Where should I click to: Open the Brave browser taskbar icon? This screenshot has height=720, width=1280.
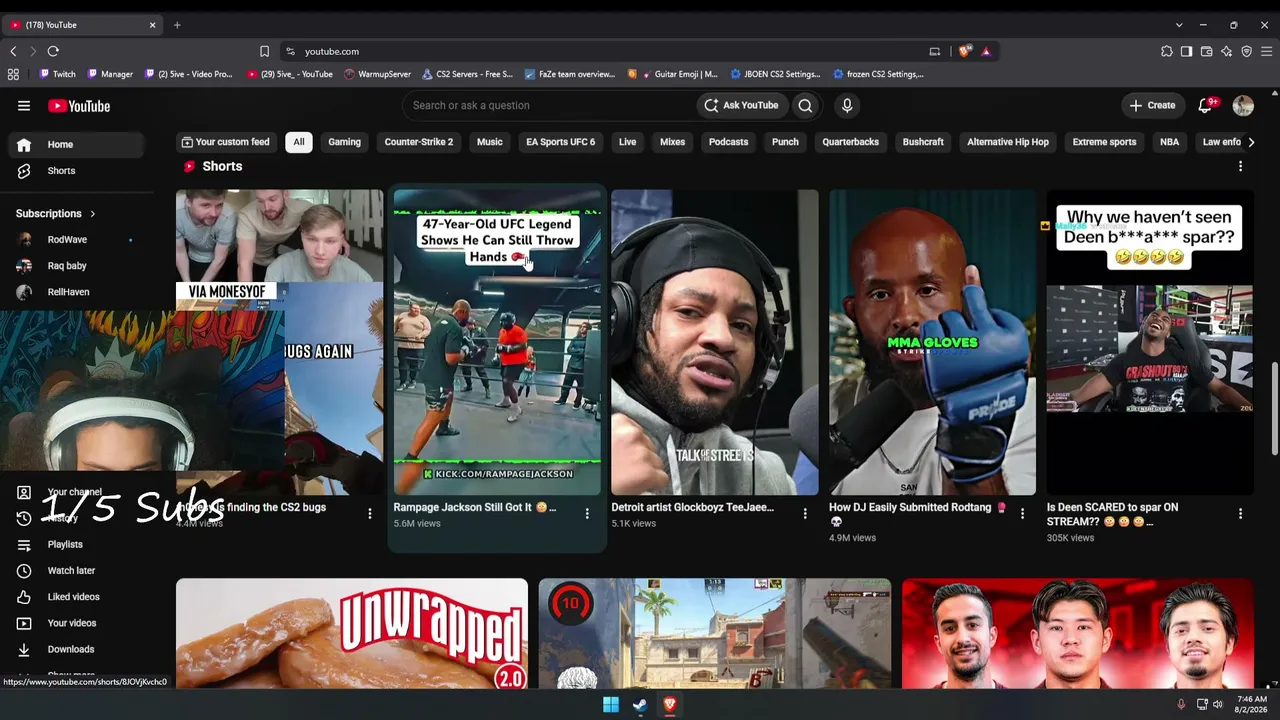click(670, 705)
